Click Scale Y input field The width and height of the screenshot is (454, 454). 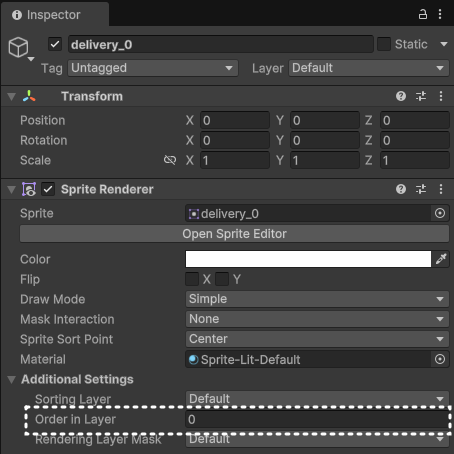(x=325, y=160)
